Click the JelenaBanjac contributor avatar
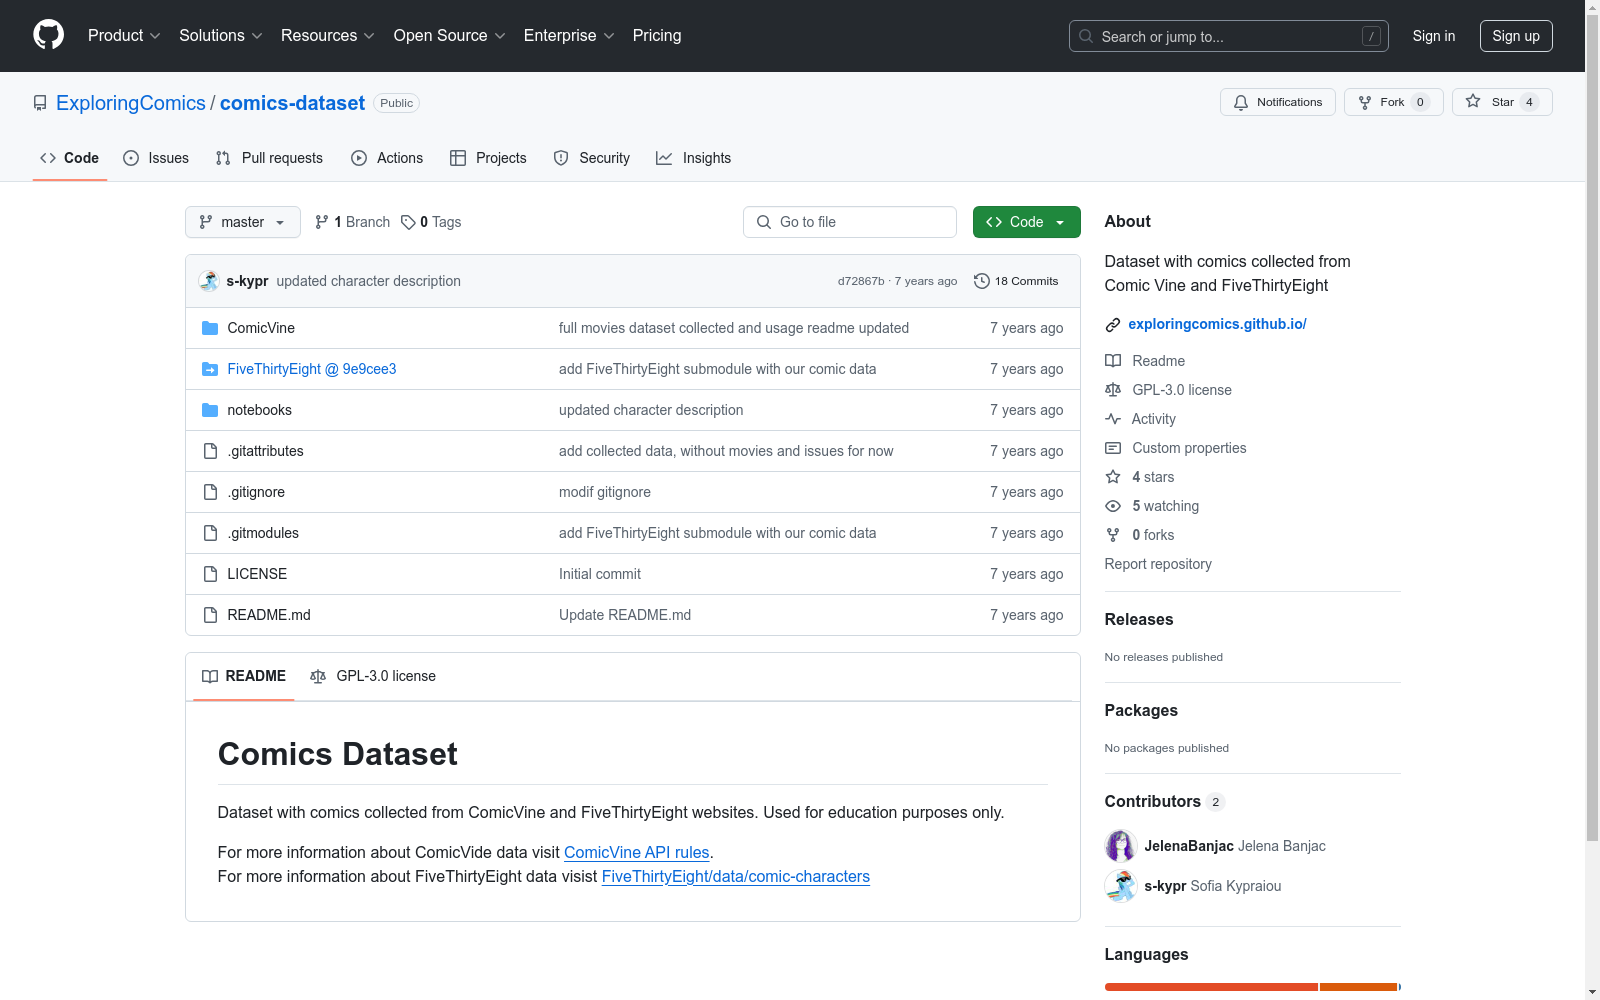The height and width of the screenshot is (1000, 1600). [x=1121, y=846]
